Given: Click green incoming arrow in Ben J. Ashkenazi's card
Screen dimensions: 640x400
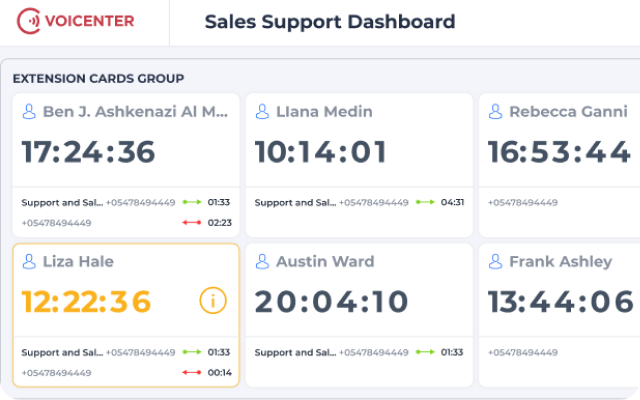Looking at the screenshot, I should [192, 202].
